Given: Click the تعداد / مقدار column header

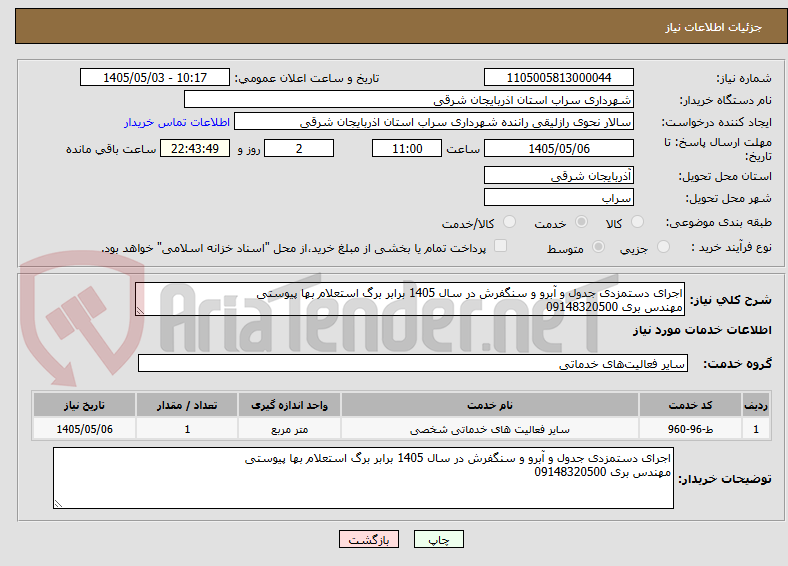Looking at the screenshot, I should tap(187, 405).
